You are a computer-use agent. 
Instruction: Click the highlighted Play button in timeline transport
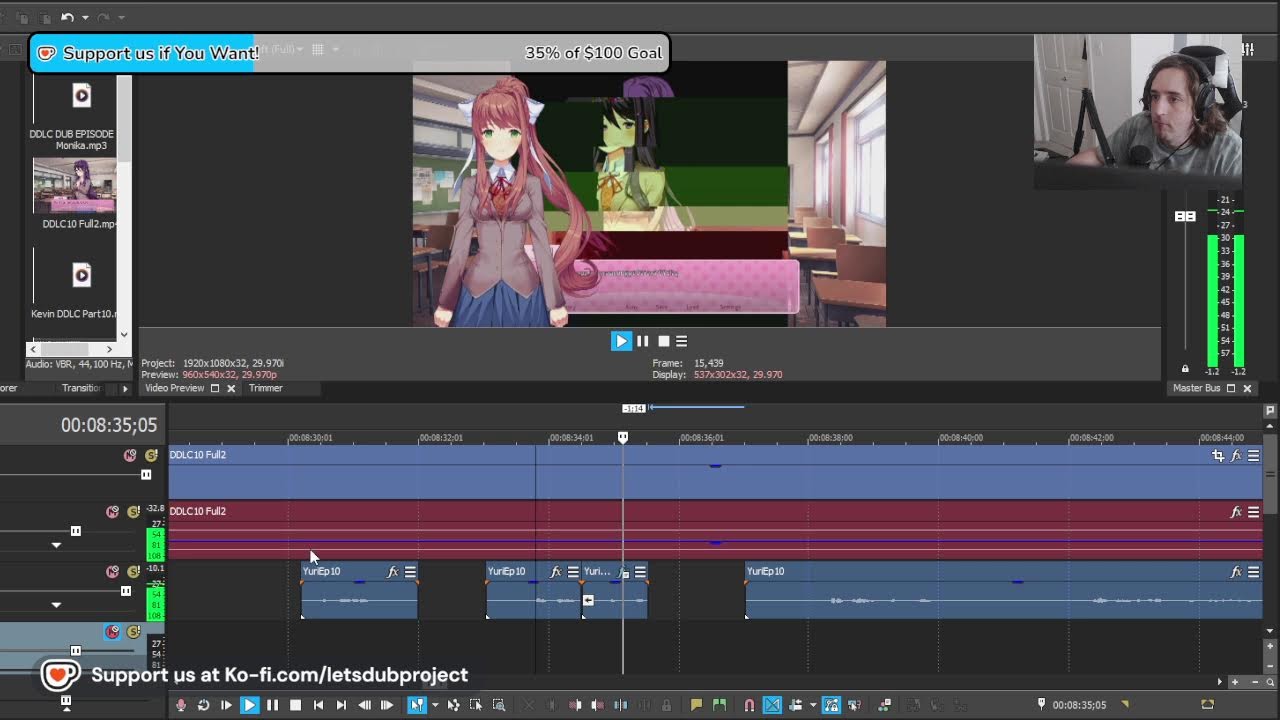tap(249, 705)
